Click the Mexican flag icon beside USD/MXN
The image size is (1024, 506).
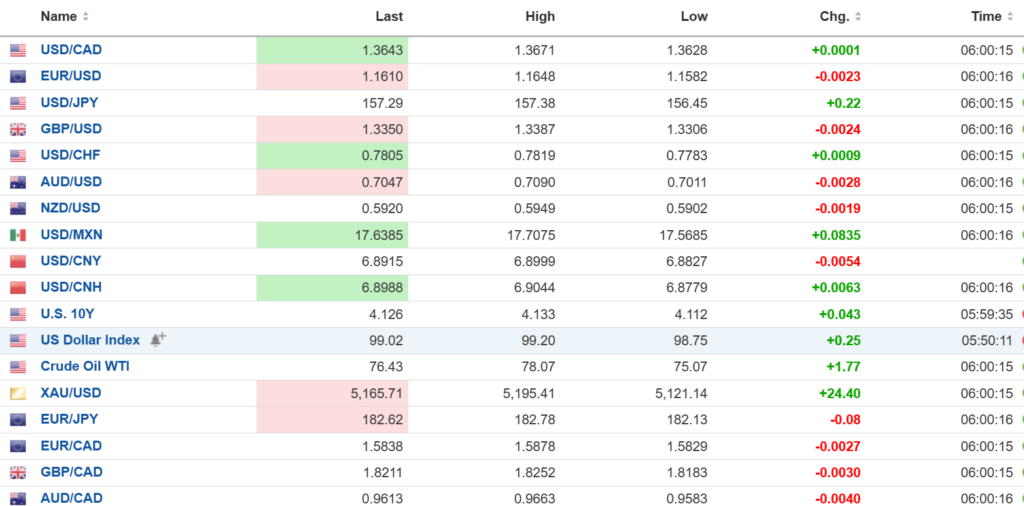click(18, 235)
